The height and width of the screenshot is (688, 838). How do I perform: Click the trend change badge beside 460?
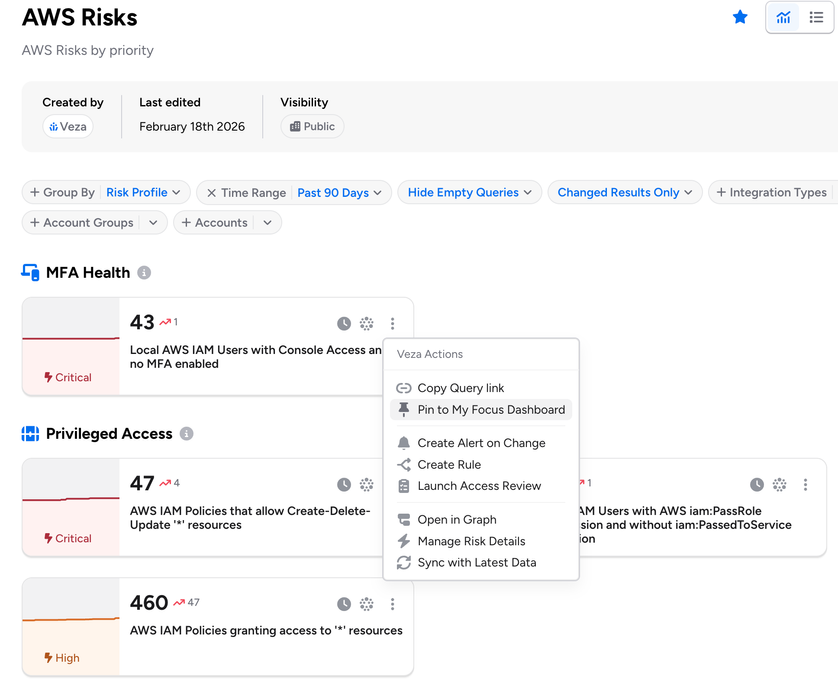coord(187,602)
